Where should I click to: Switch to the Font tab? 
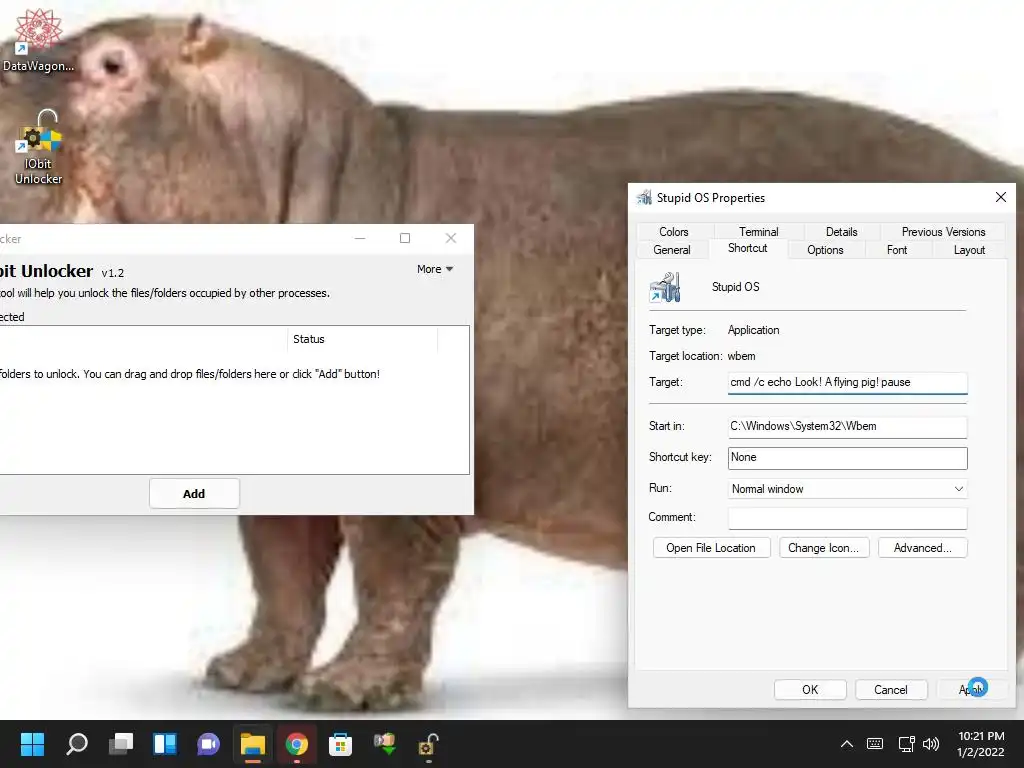897,250
